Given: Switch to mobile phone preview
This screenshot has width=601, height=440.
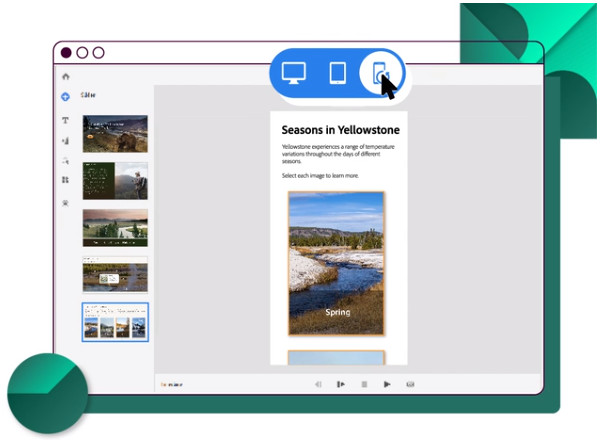Looking at the screenshot, I should (381, 73).
